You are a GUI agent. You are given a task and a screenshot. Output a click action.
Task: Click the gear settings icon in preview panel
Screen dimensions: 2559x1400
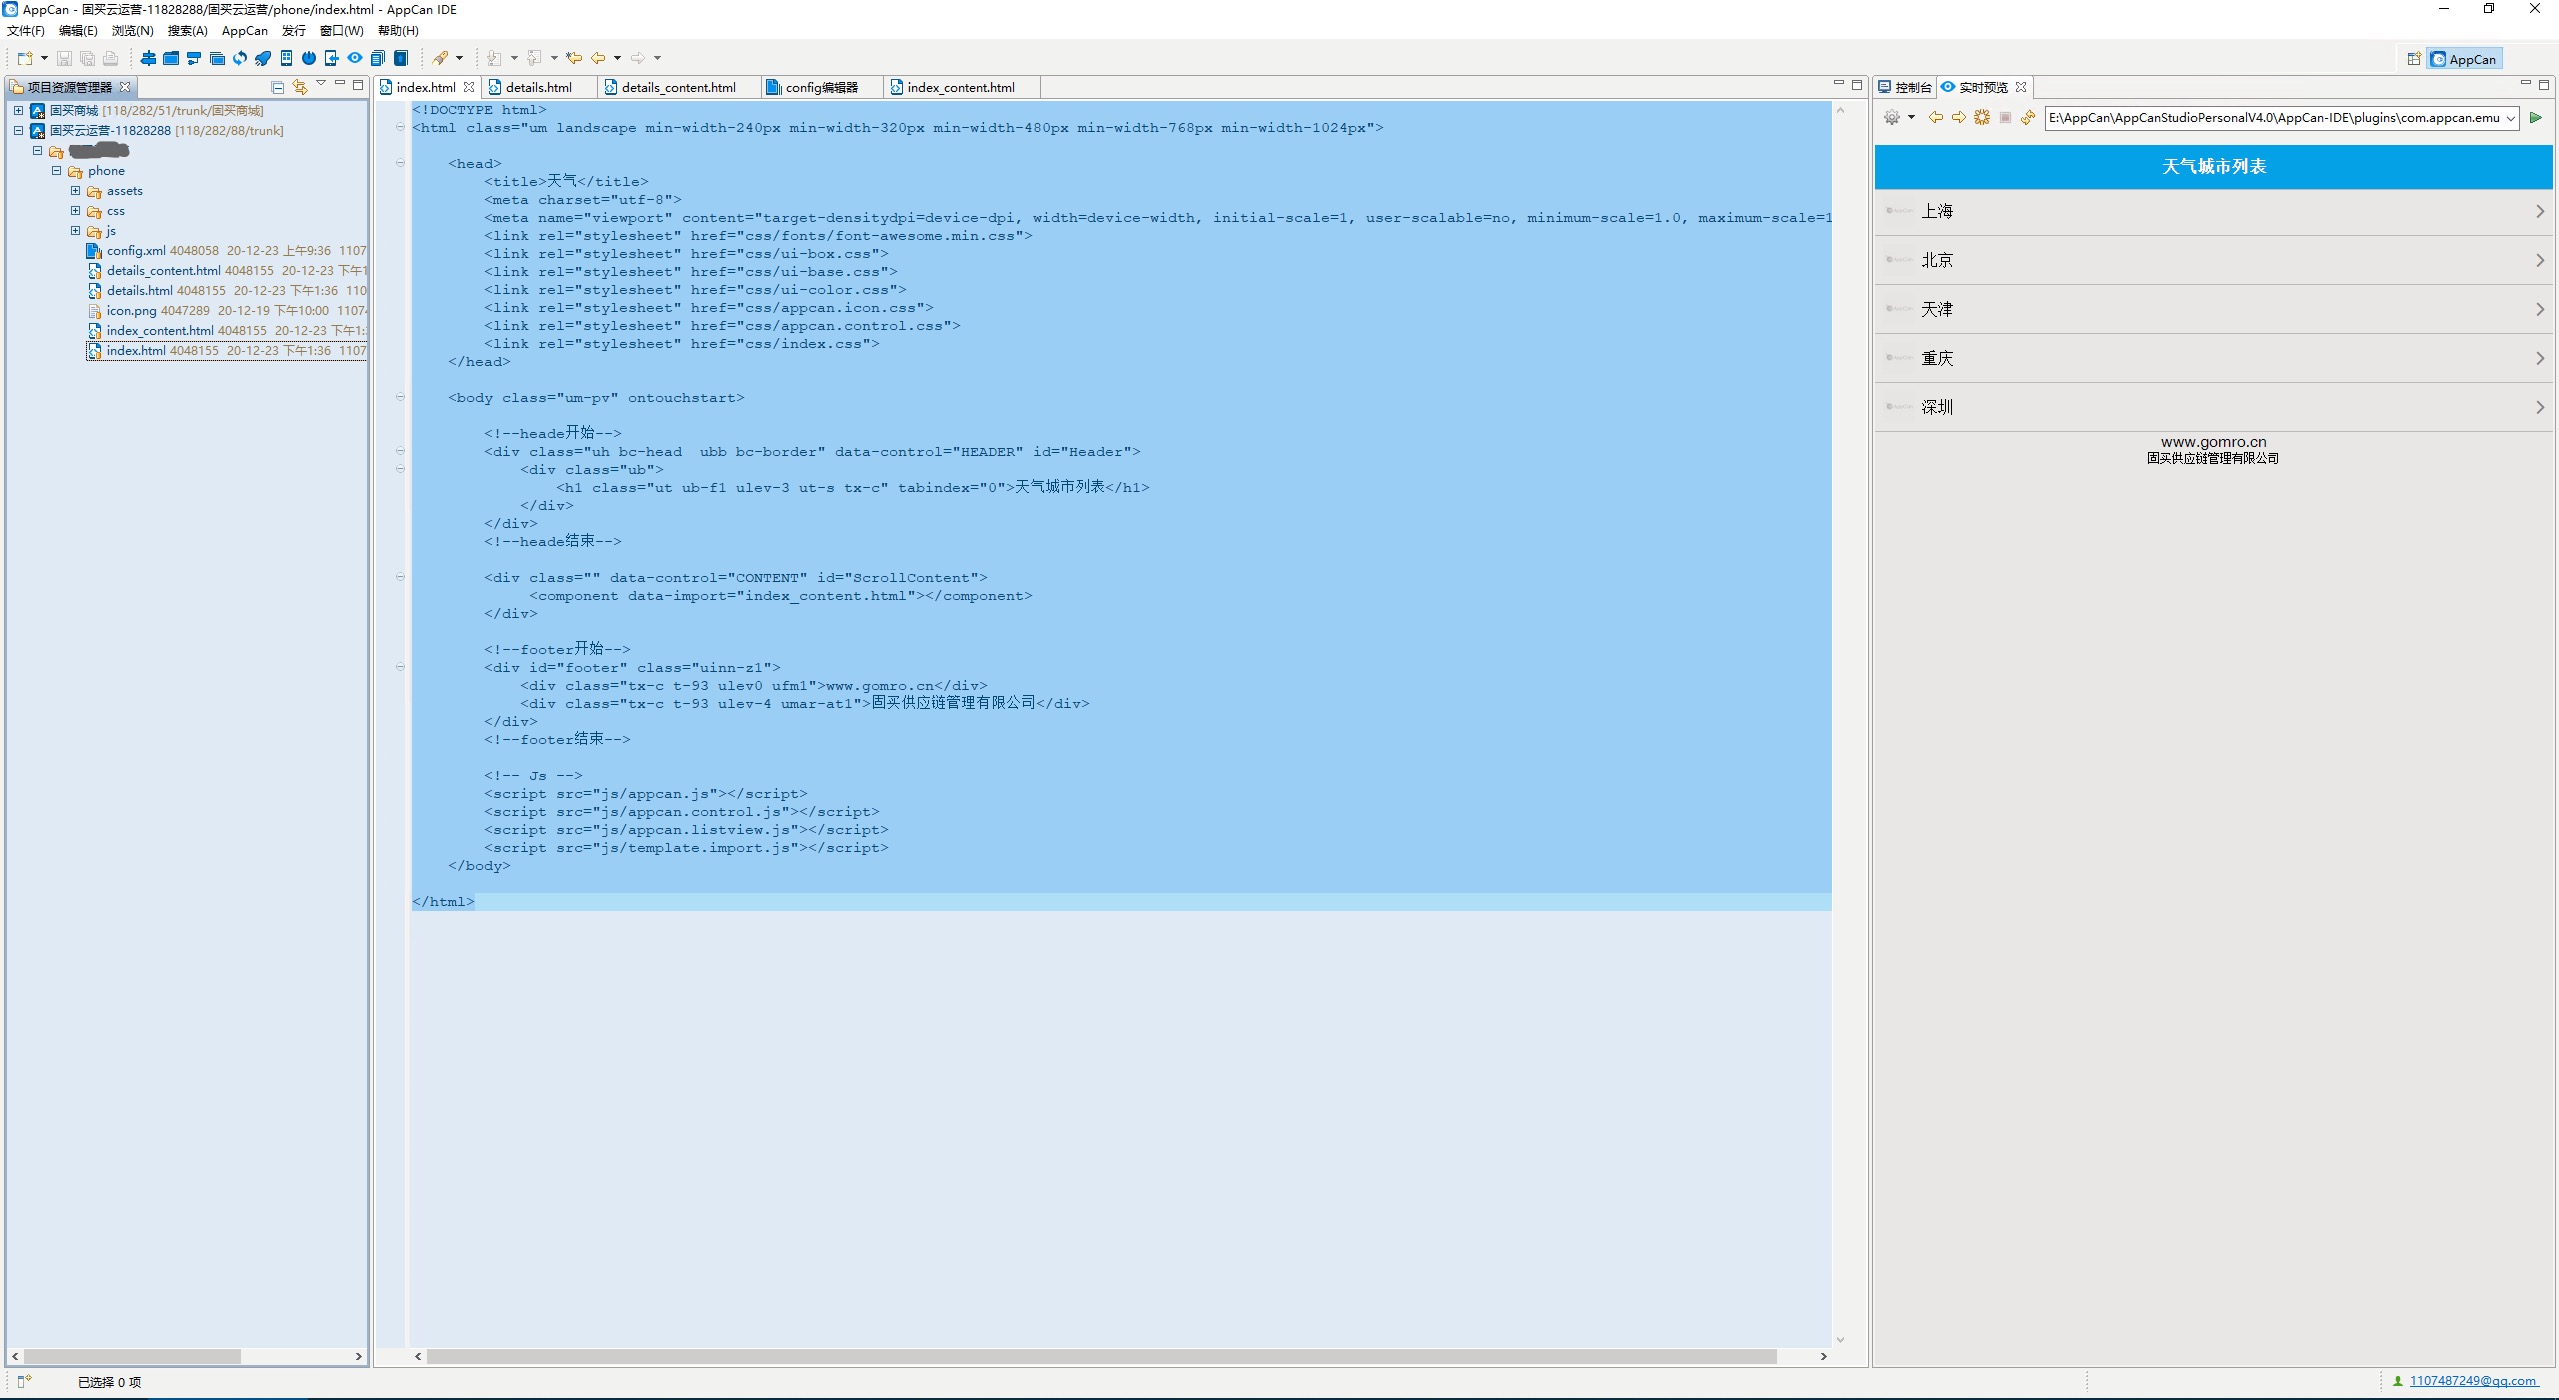click(x=1891, y=118)
